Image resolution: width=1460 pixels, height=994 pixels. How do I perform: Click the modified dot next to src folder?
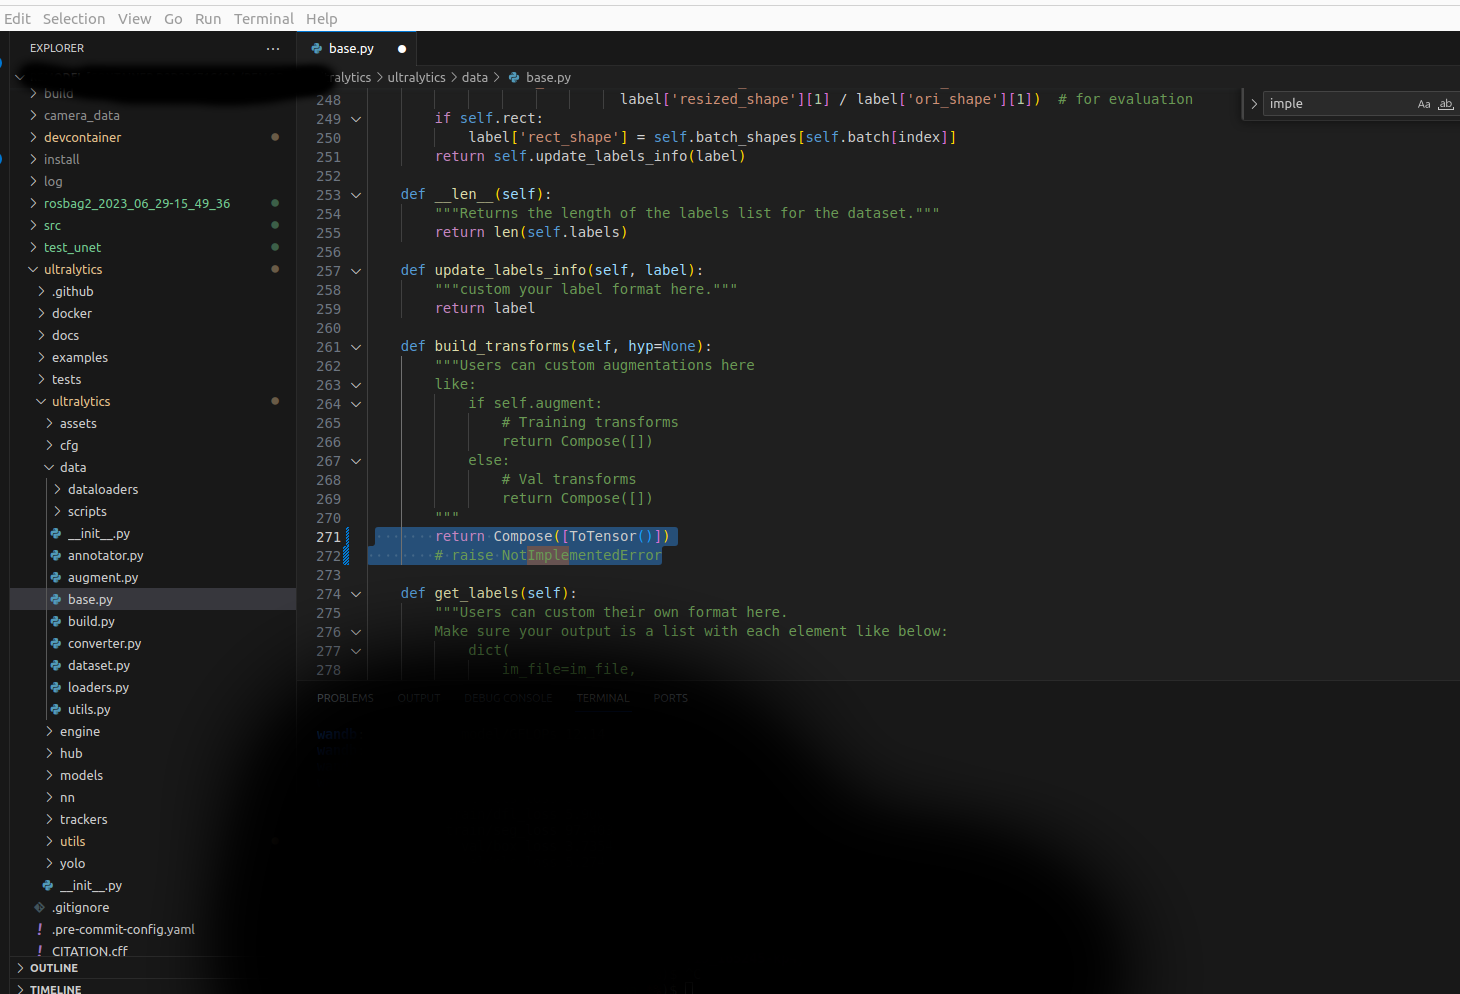(x=275, y=225)
